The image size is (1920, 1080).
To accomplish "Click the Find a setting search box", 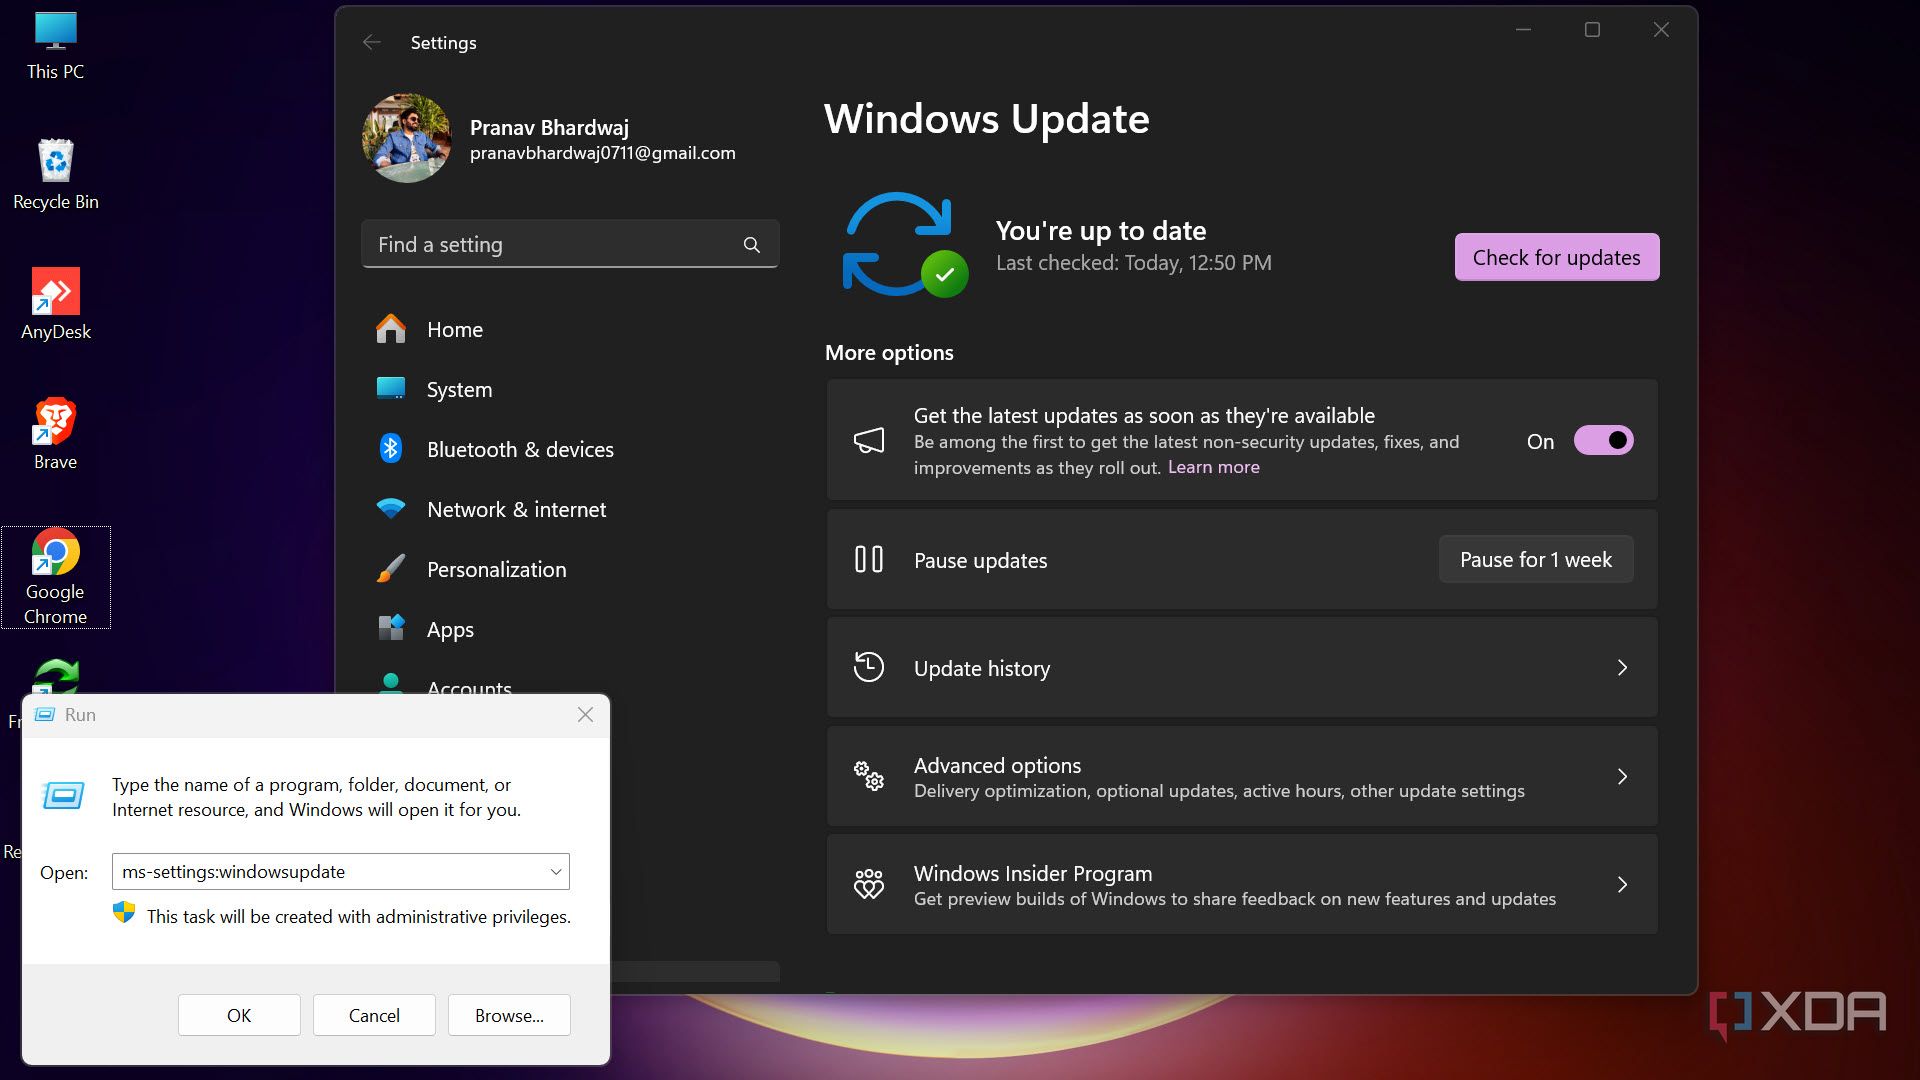I will [570, 245].
